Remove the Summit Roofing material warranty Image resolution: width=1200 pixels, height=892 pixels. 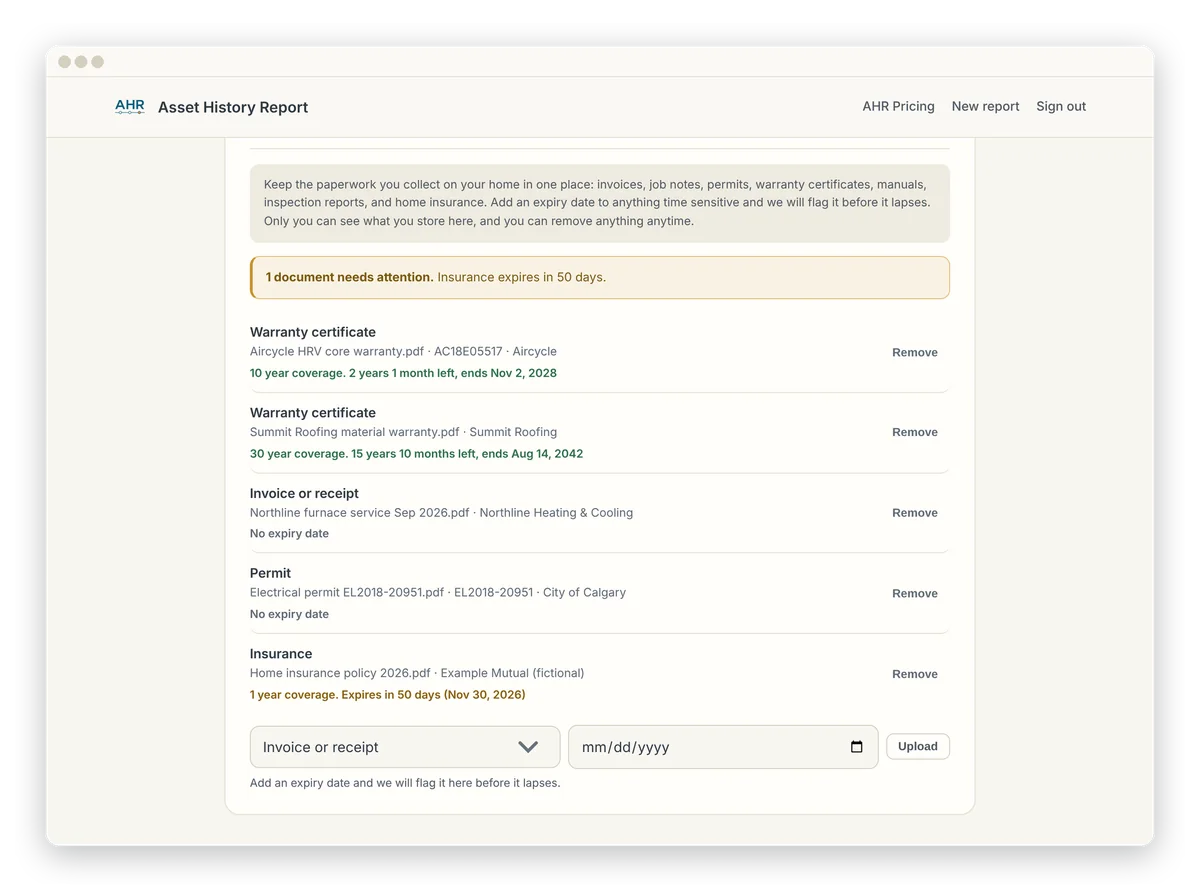[914, 432]
